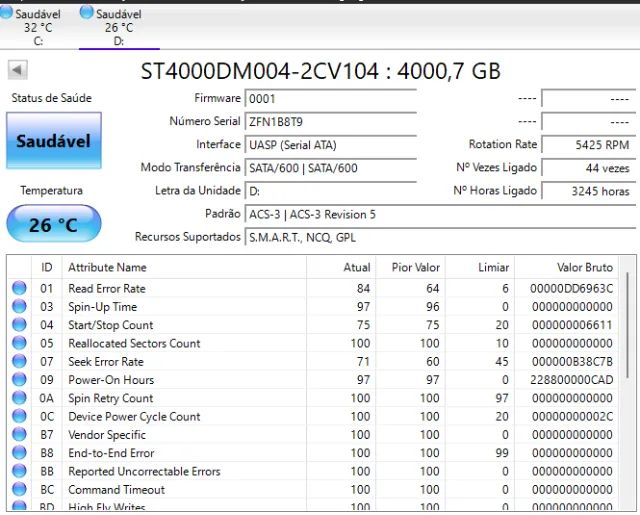The height and width of the screenshot is (515, 640).
Task: Click raw value 00000000002C
Action: 572,417
